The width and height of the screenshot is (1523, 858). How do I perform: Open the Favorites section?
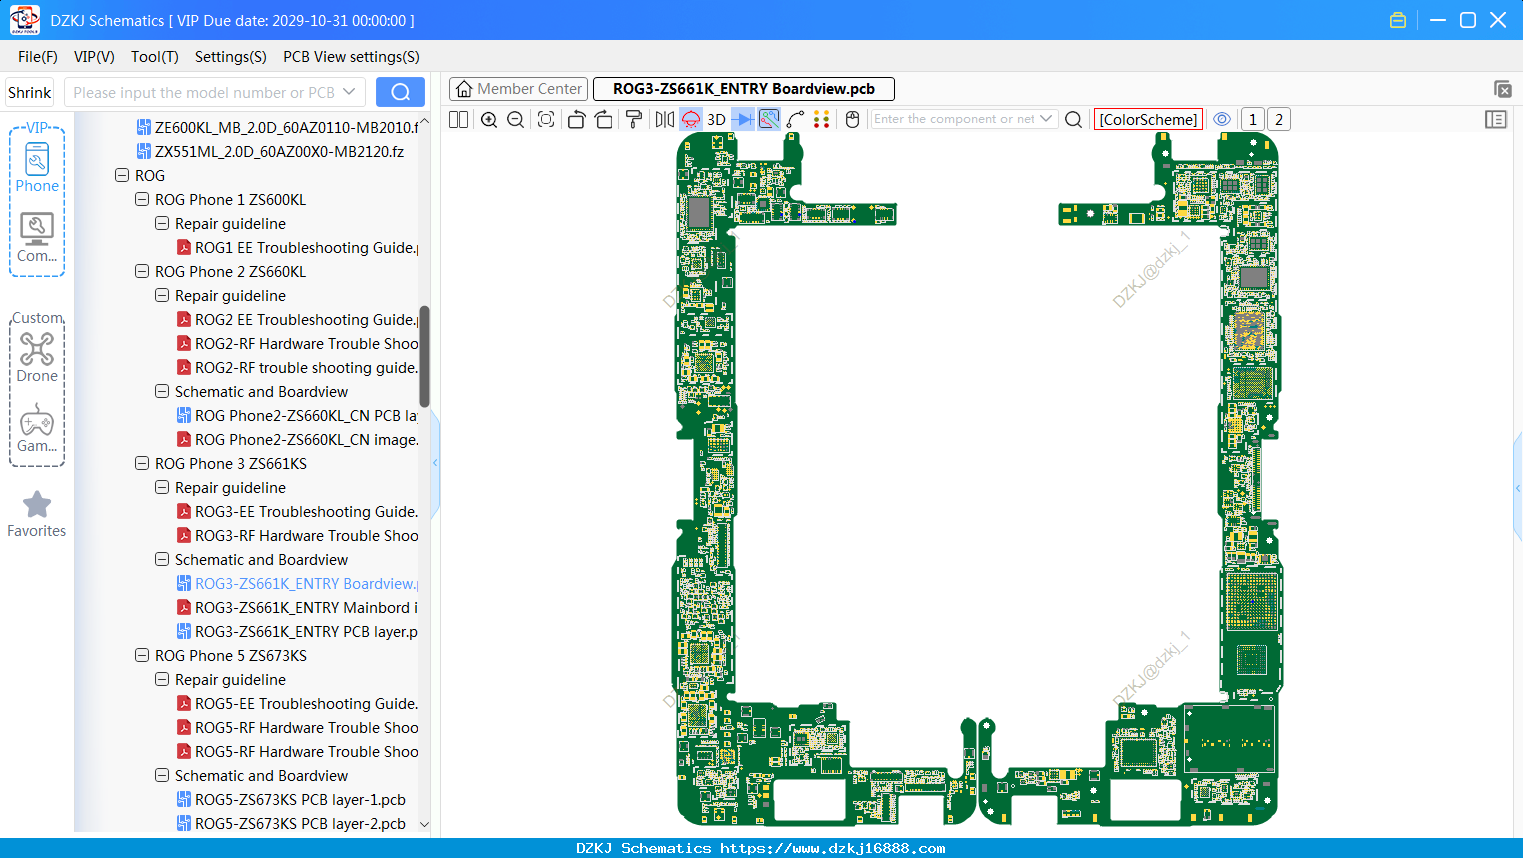(x=37, y=514)
